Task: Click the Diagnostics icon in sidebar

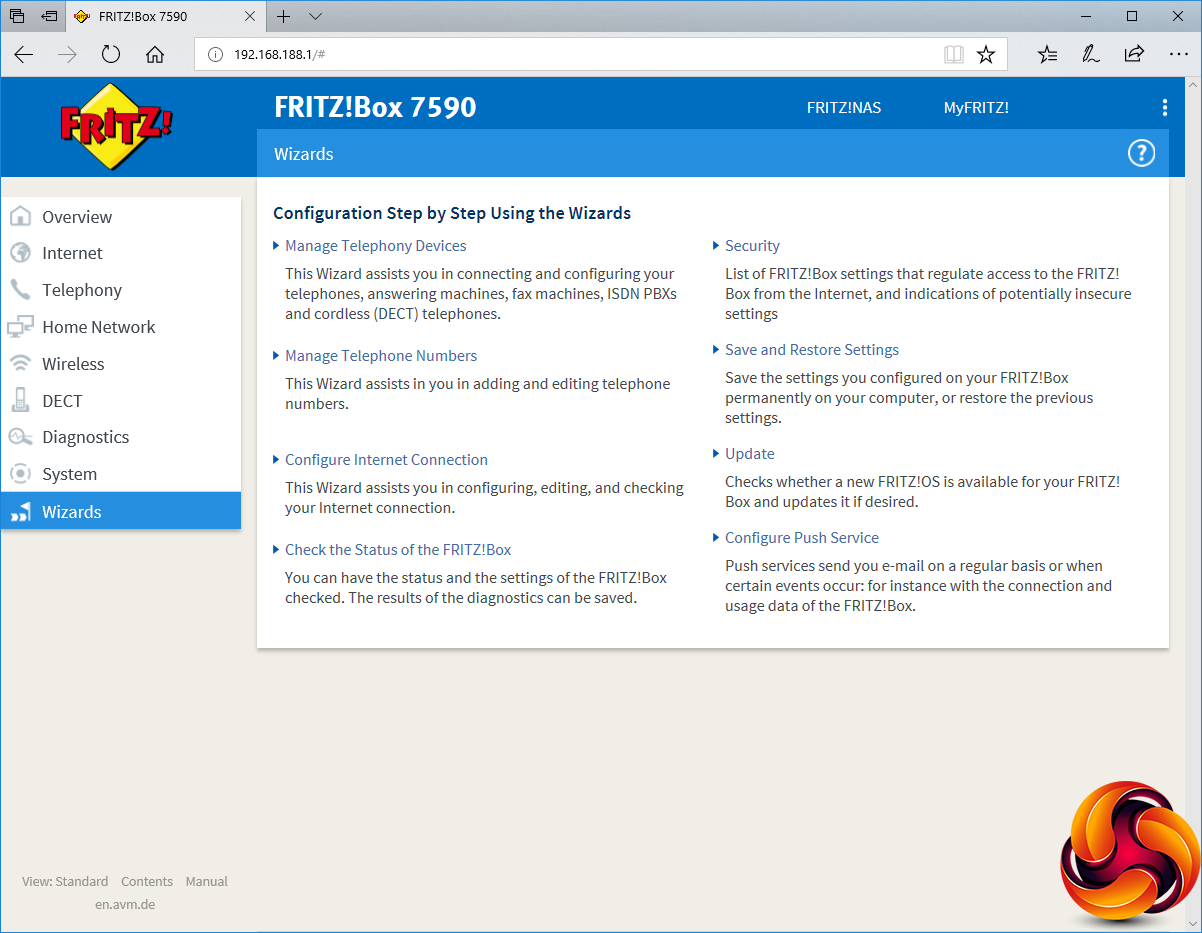Action: (20, 437)
